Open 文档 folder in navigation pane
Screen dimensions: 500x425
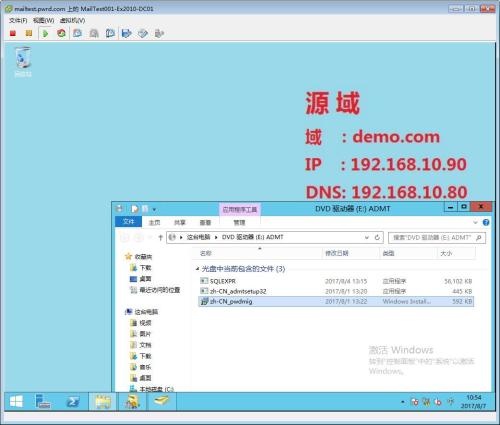click(145, 345)
